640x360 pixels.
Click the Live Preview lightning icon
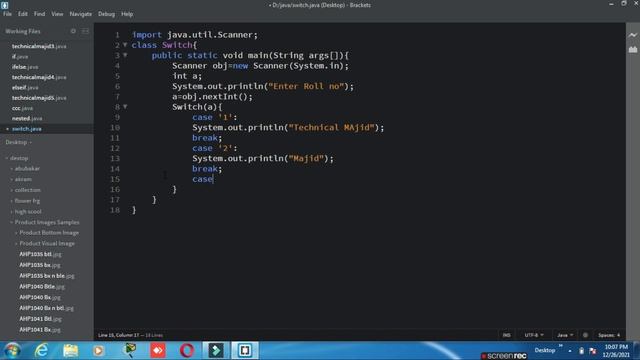click(633, 36)
